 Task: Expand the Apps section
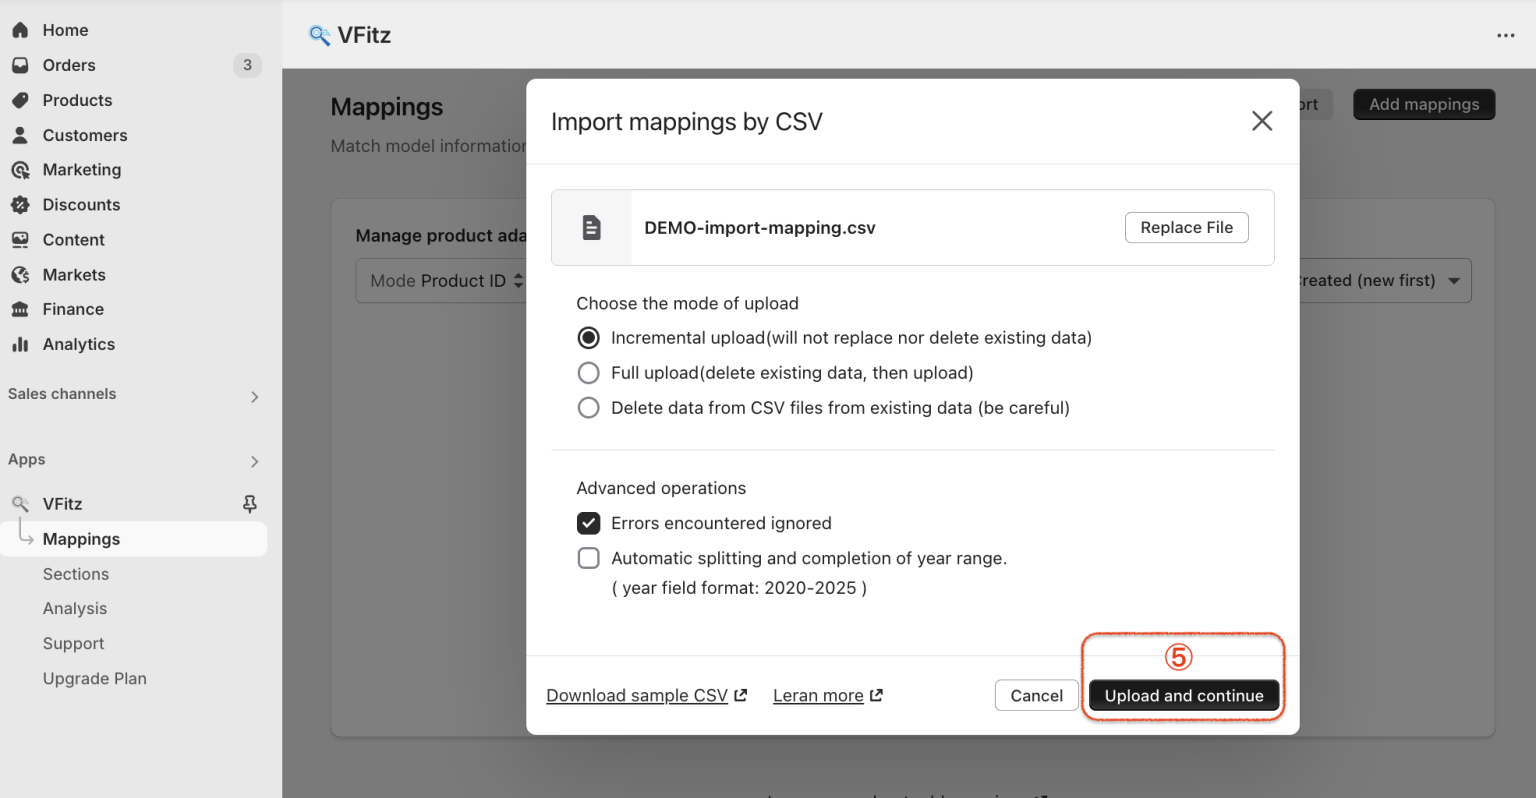click(x=254, y=460)
